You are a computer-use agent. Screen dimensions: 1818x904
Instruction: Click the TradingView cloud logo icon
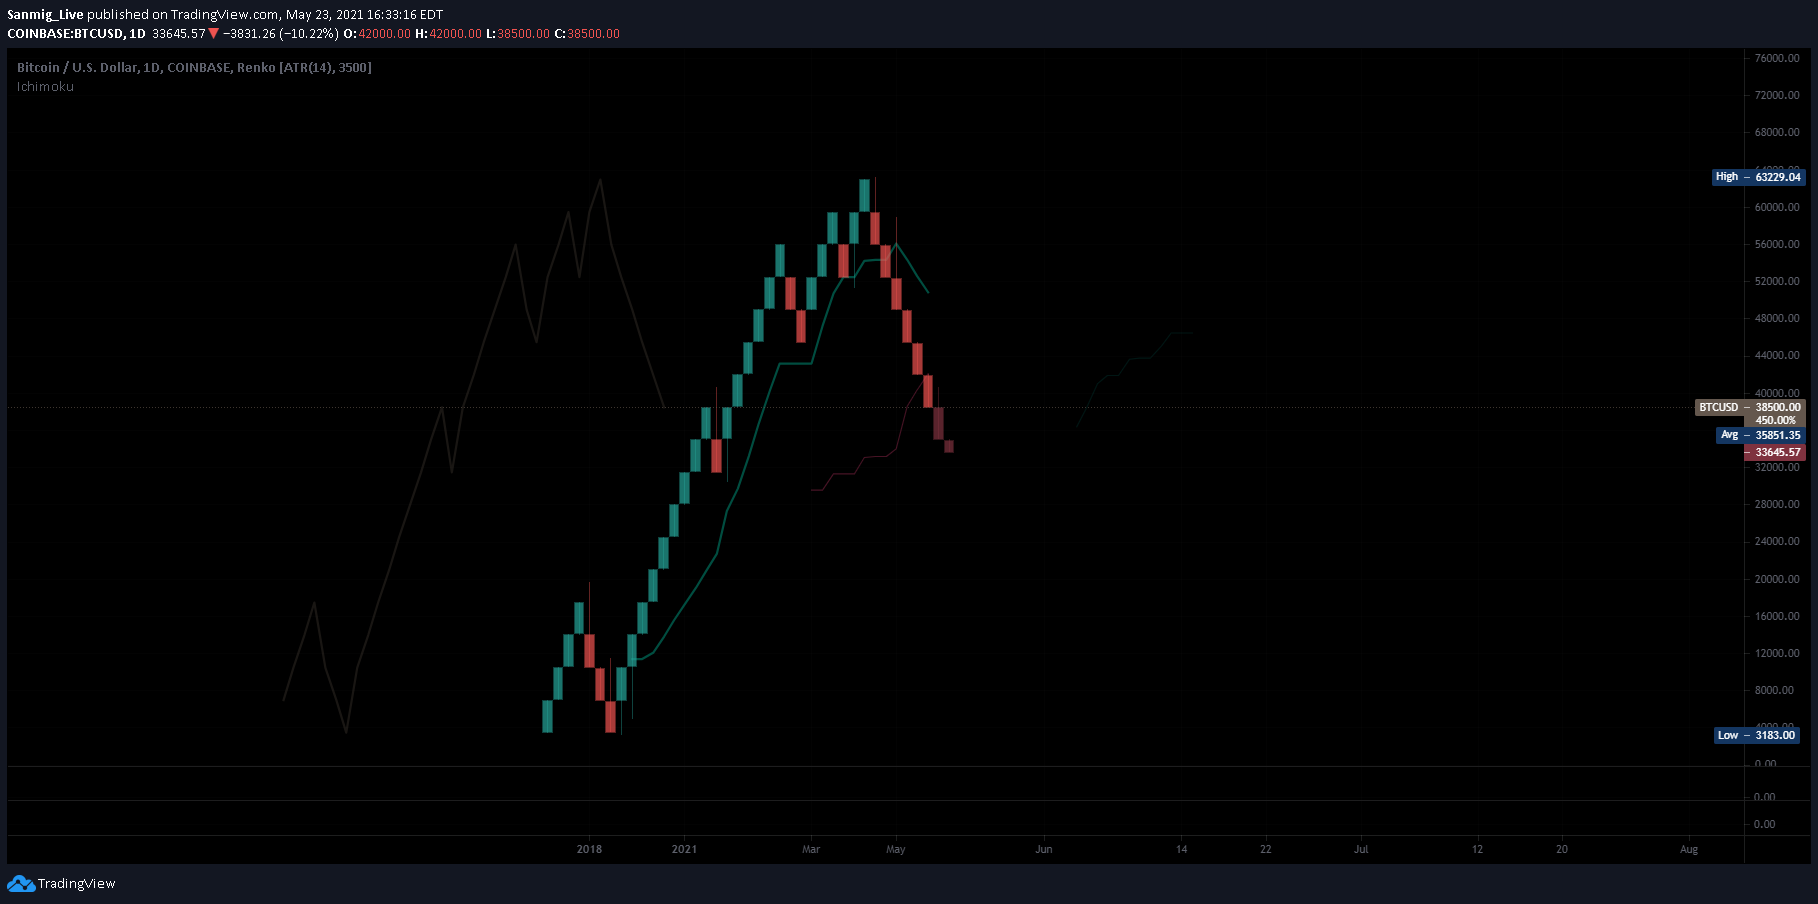click(21, 884)
